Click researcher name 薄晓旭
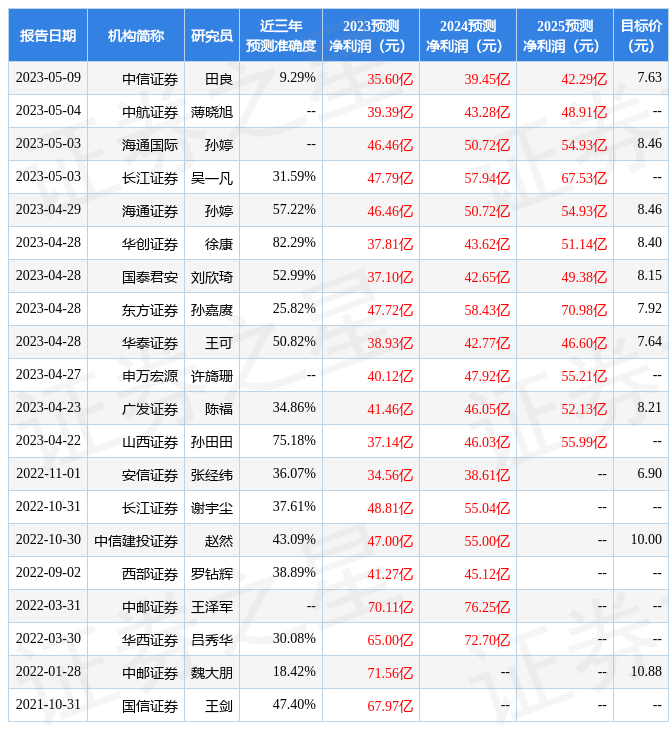The image size is (669, 730). coord(212,112)
